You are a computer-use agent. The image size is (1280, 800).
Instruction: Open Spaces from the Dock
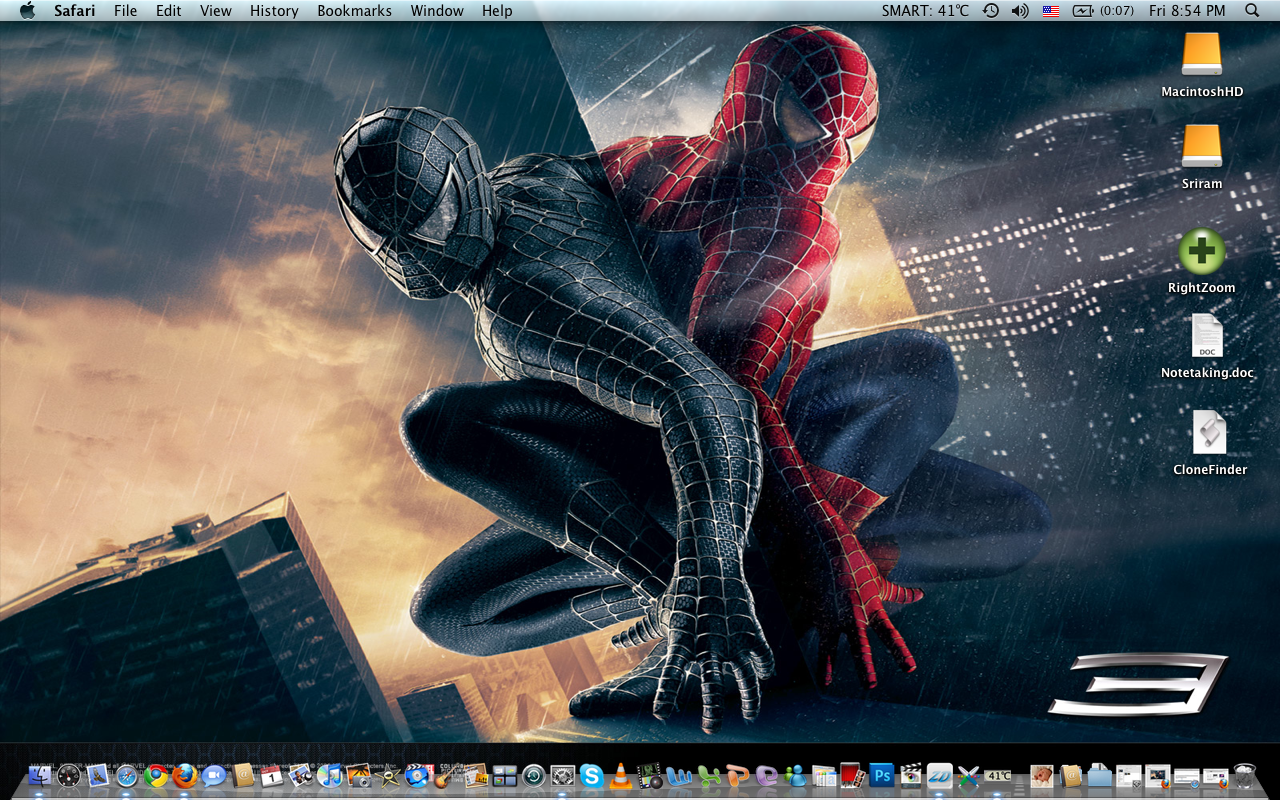pyautogui.click(x=504, y=775)
